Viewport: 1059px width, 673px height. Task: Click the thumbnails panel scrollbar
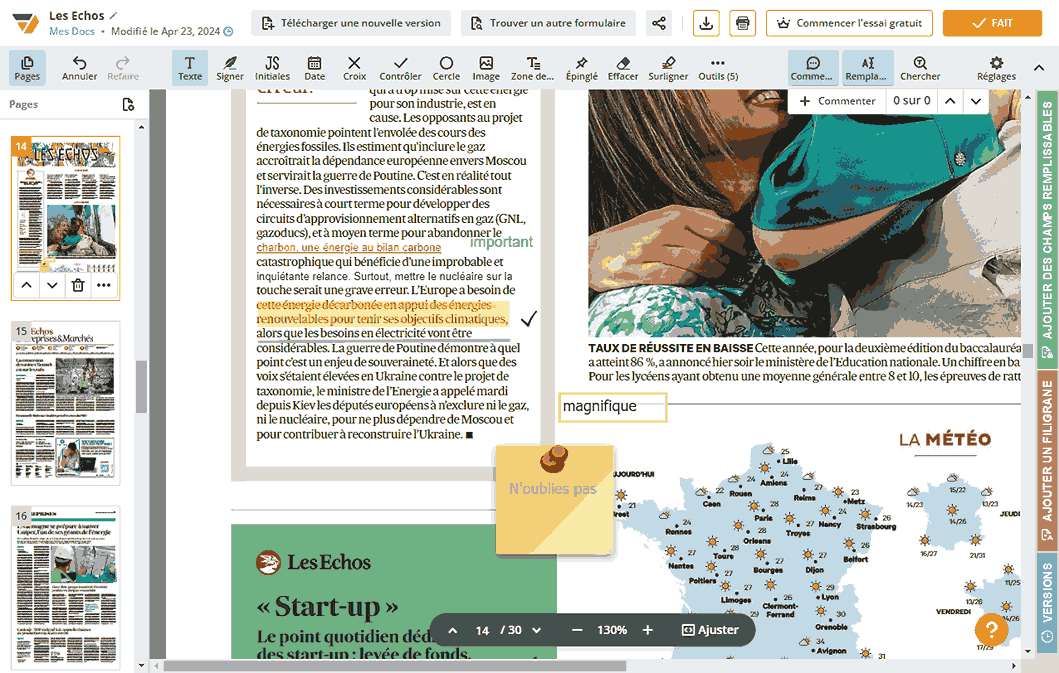pos(141,387)
